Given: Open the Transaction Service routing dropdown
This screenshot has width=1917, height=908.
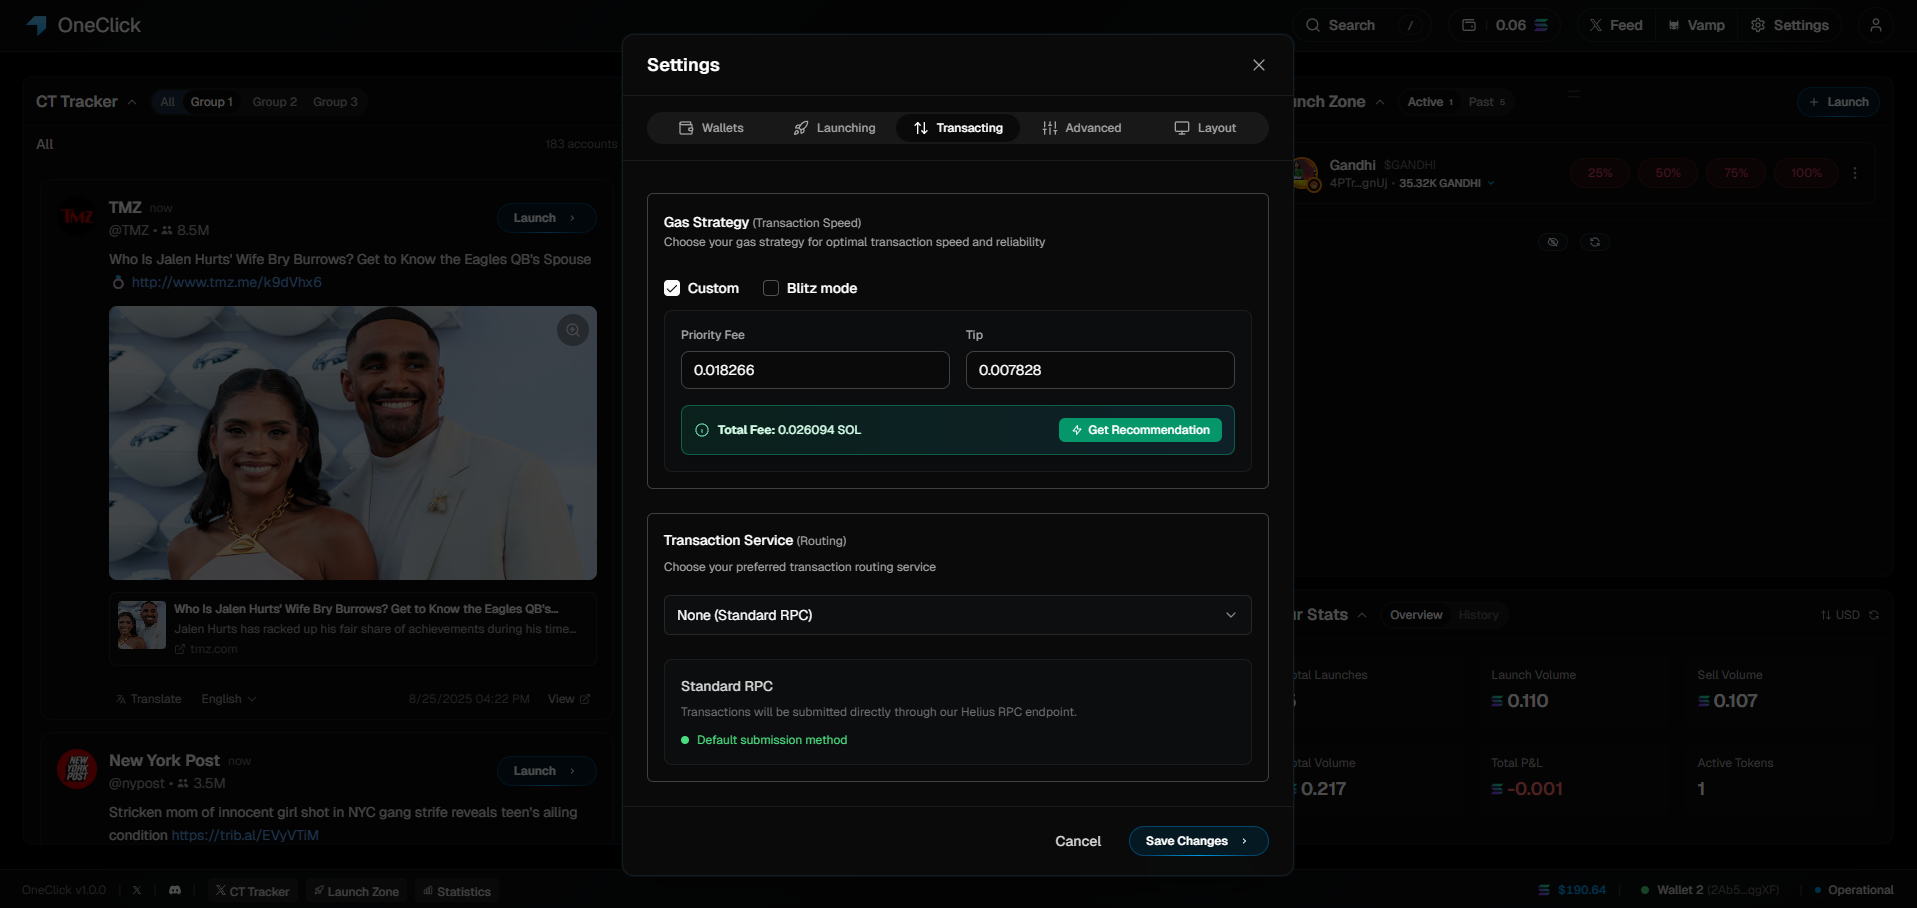Looking at the screenshot, I should 958,615.
